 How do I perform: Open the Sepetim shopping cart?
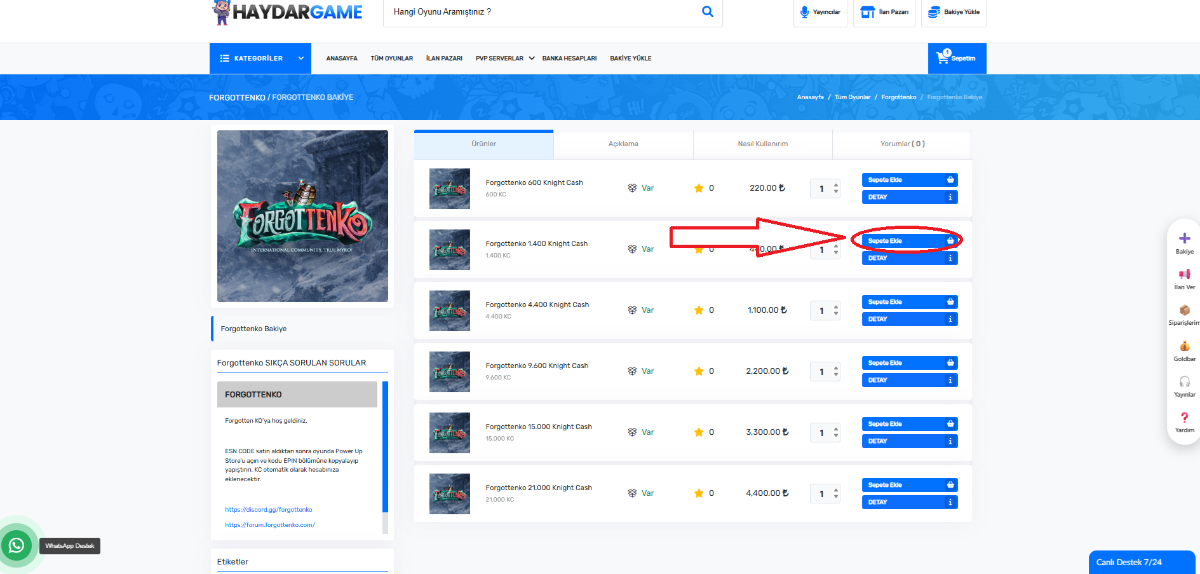[956, 58]
